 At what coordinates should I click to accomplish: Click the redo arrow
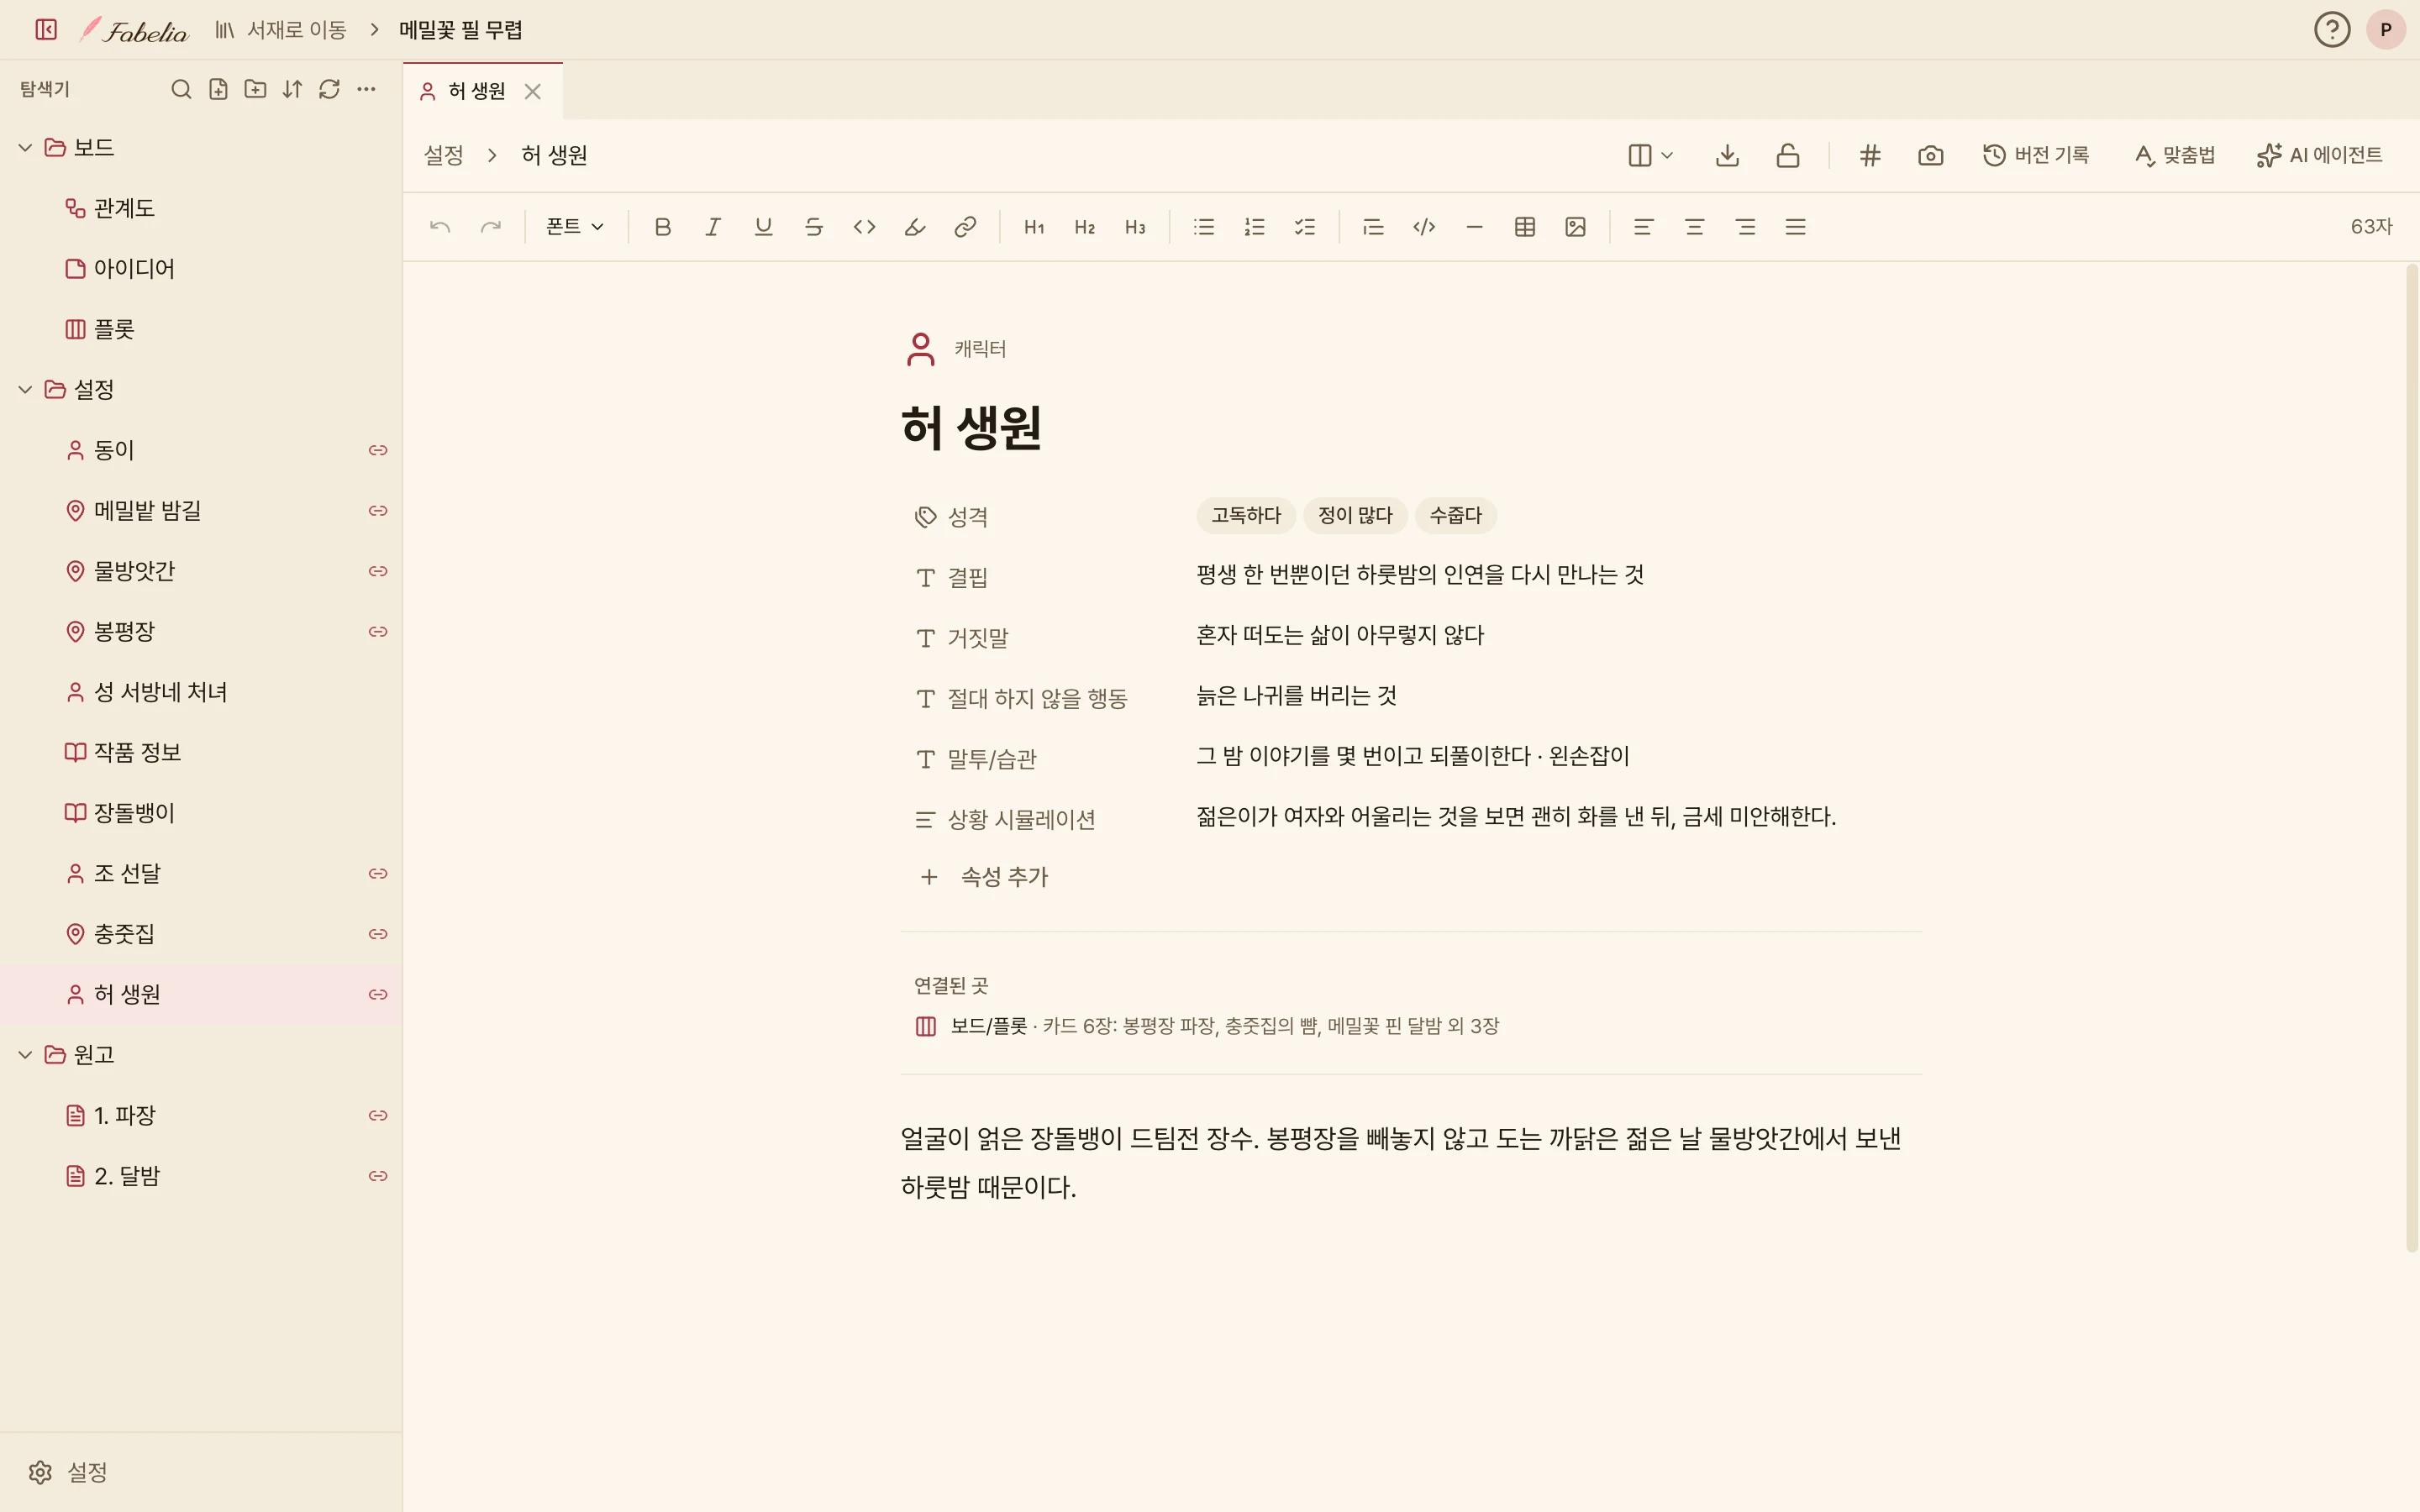(490, 227)
